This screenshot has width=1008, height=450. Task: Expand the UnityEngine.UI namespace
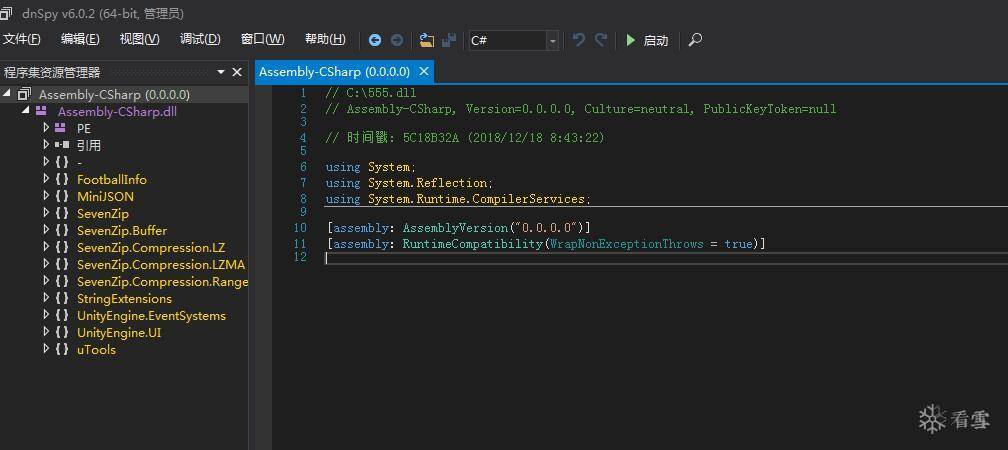(x=46, y=332)
